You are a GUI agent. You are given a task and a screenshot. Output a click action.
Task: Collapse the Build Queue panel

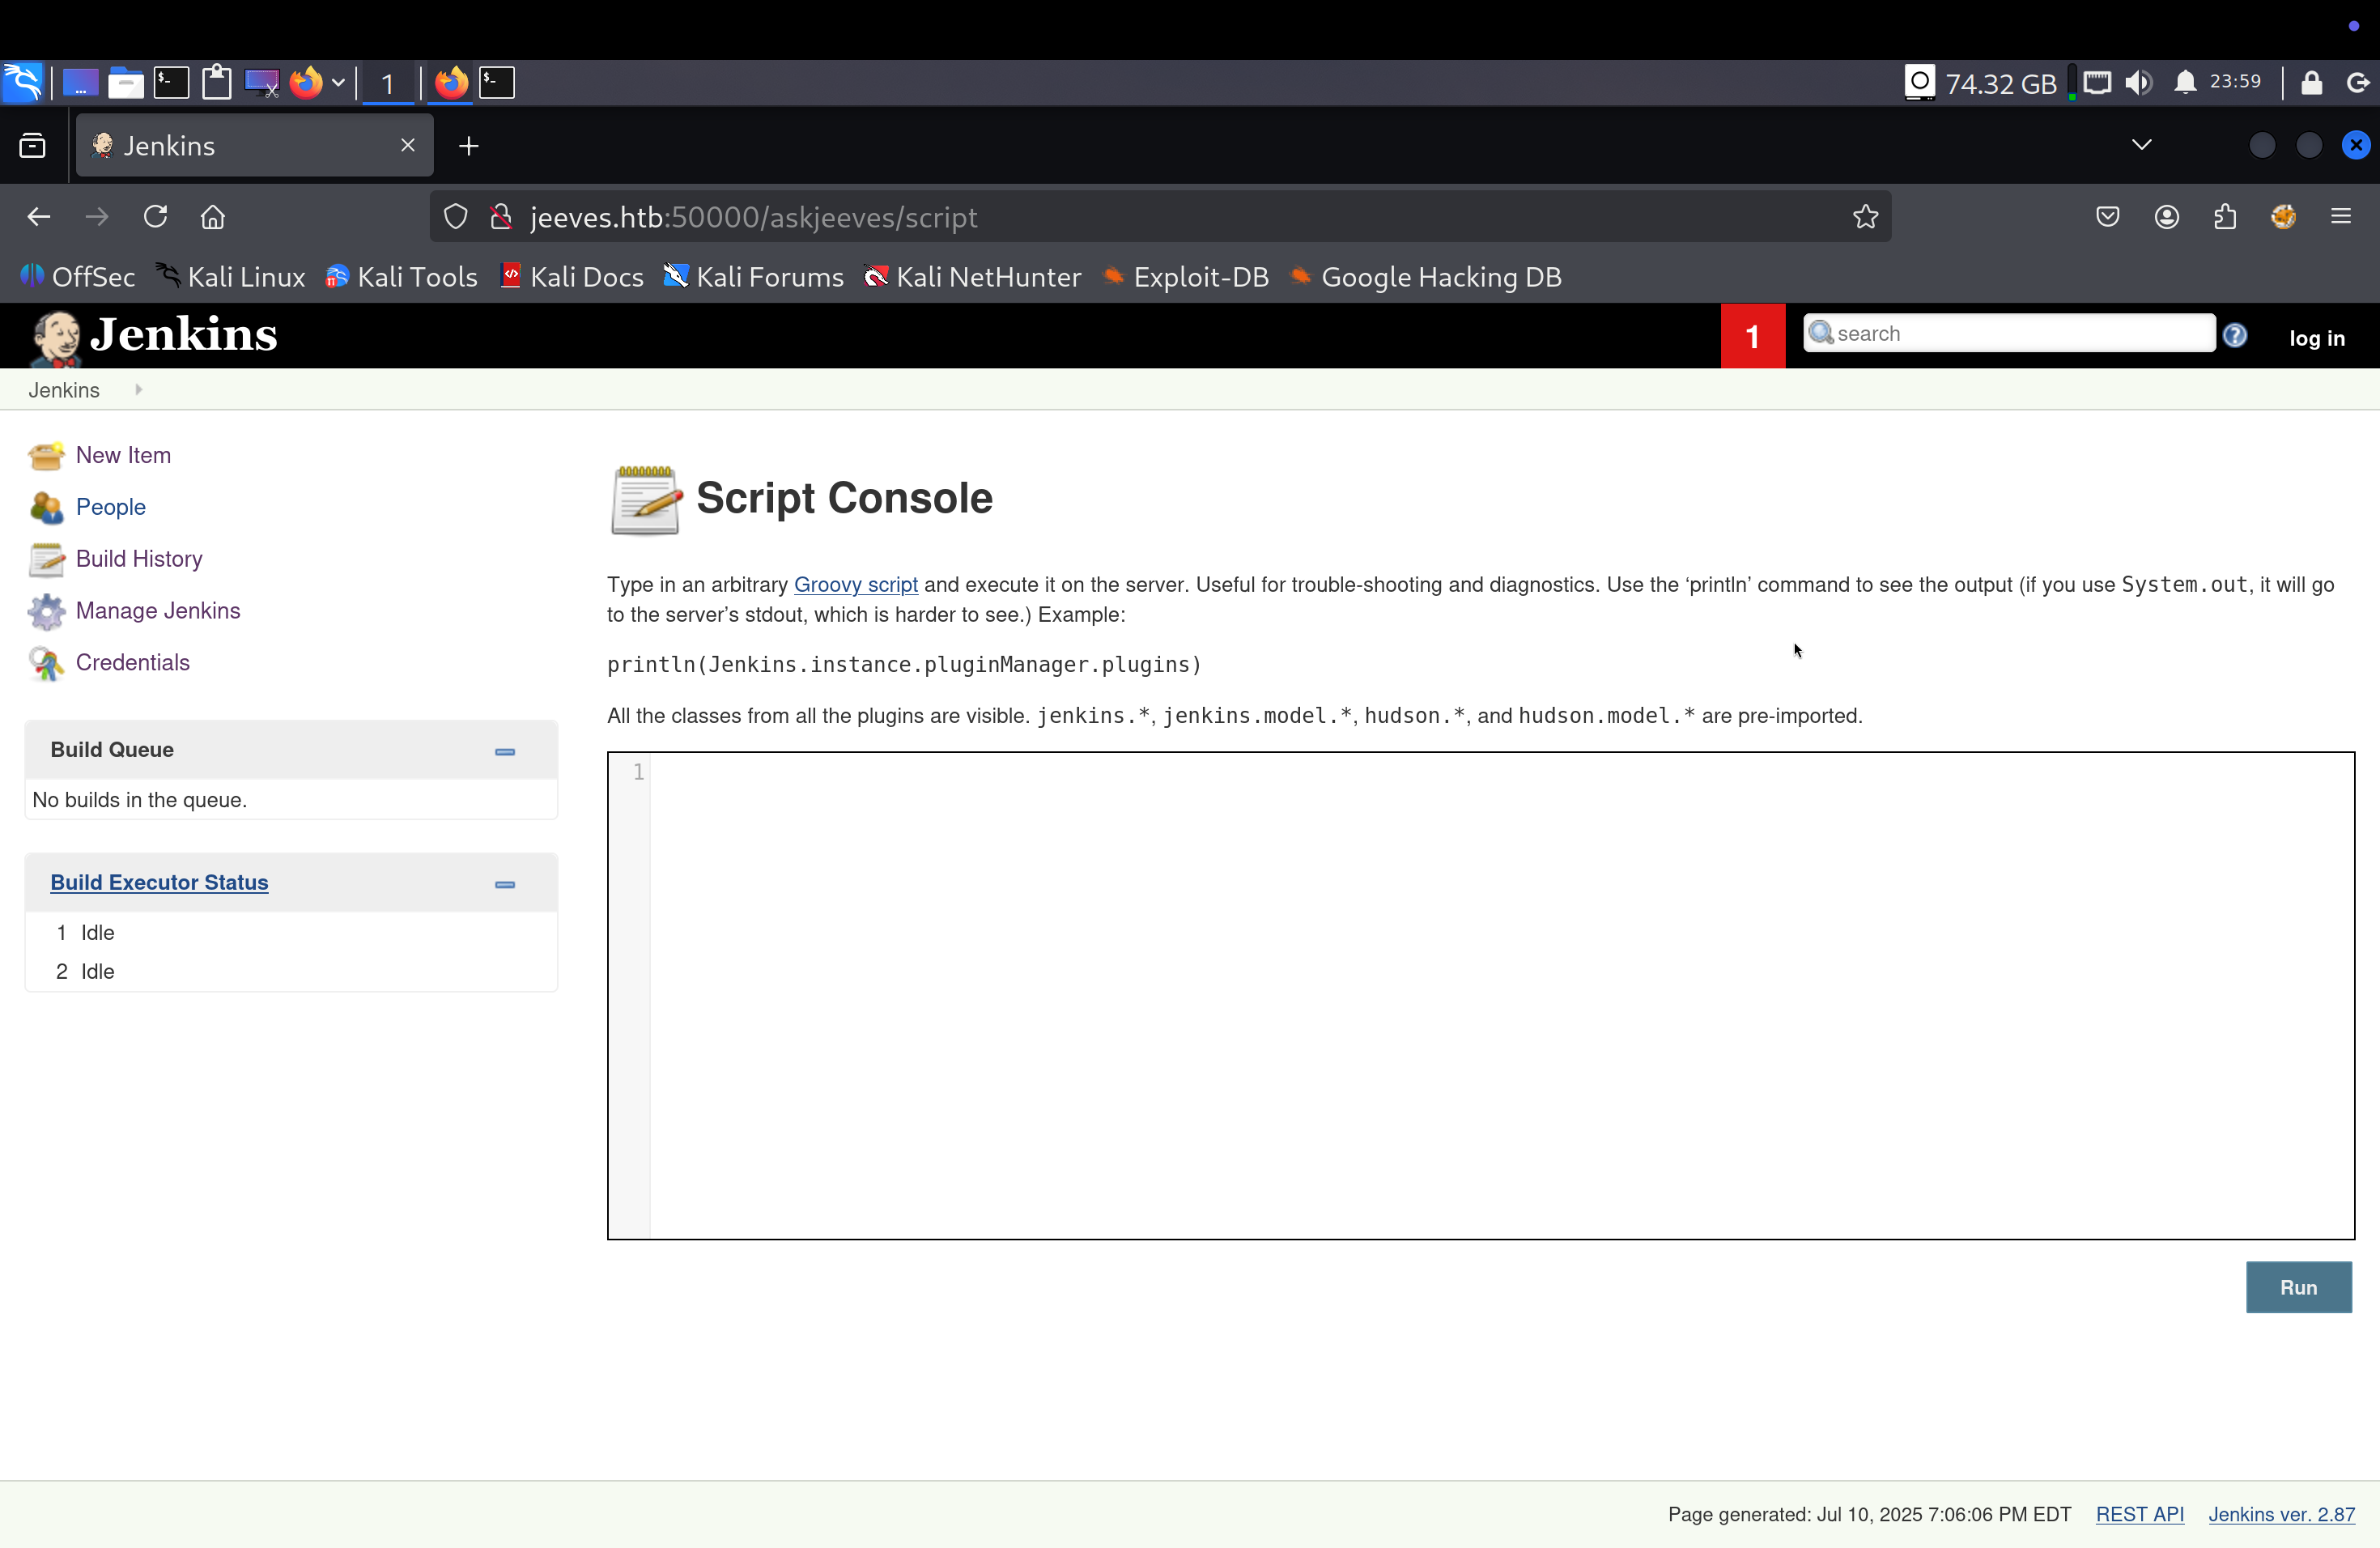click(505, 751)
